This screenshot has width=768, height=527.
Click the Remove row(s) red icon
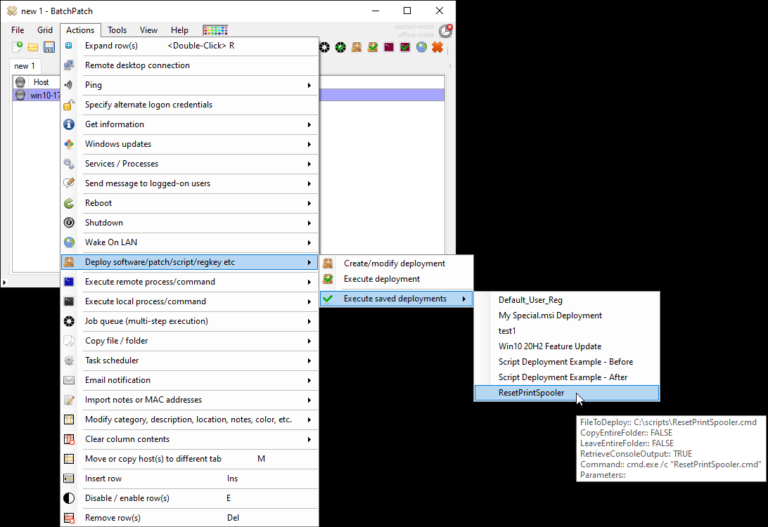pyautogui.click(x=69, y=518)
